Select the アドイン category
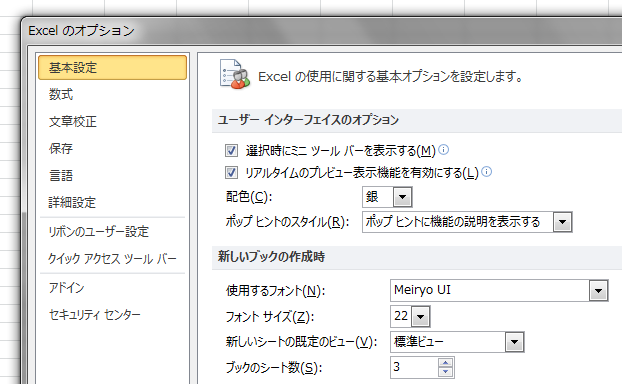 click(66, 288)
